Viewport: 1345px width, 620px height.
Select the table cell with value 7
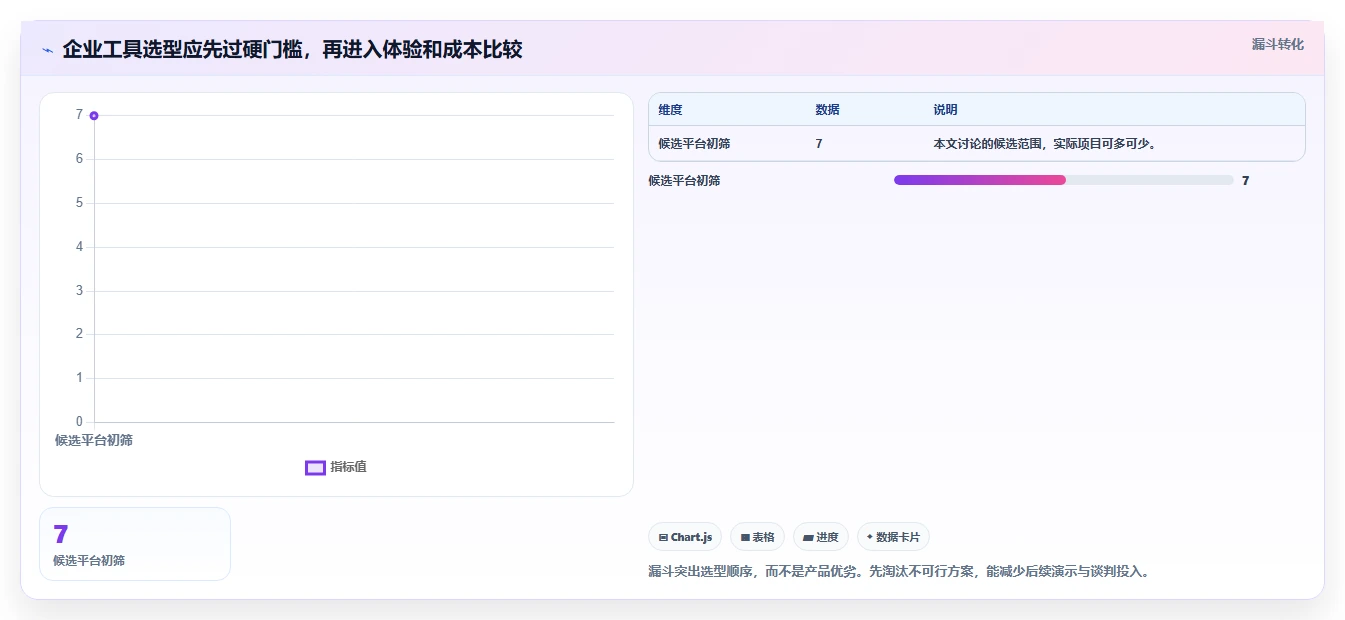(819, 144)
